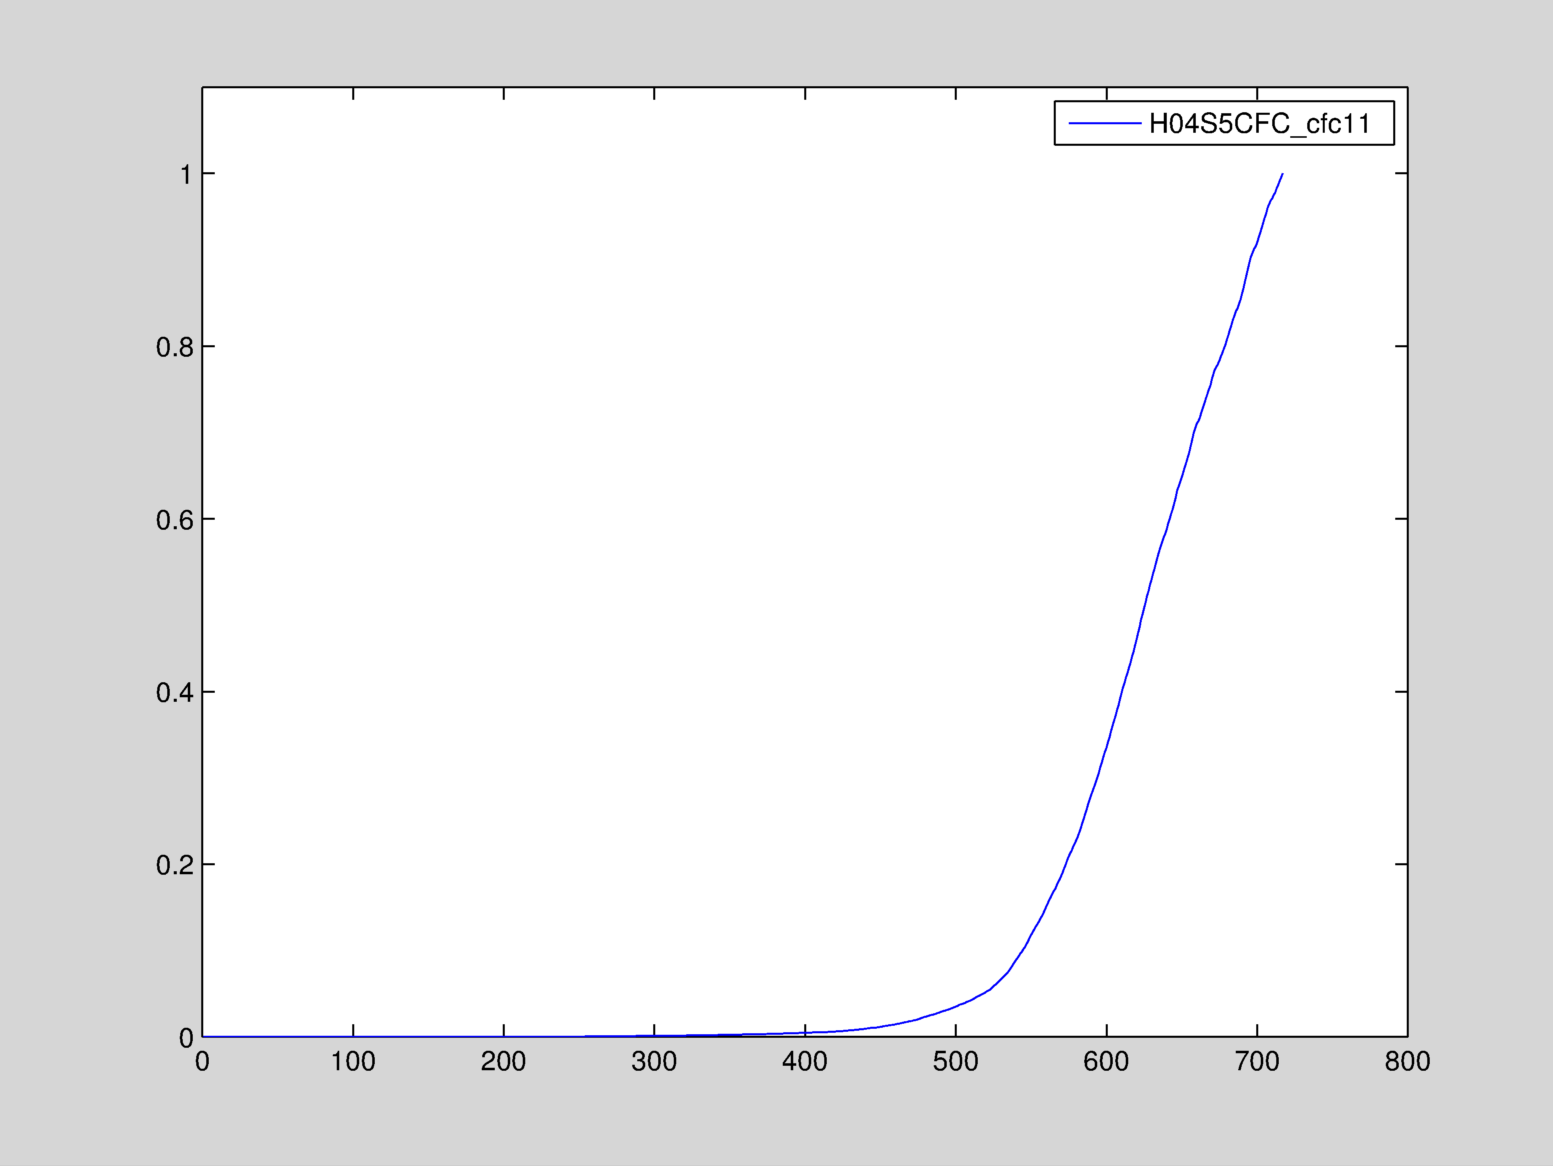Click the y-axis origin label 0
1553x1166 pixels.
[185, 1038]
